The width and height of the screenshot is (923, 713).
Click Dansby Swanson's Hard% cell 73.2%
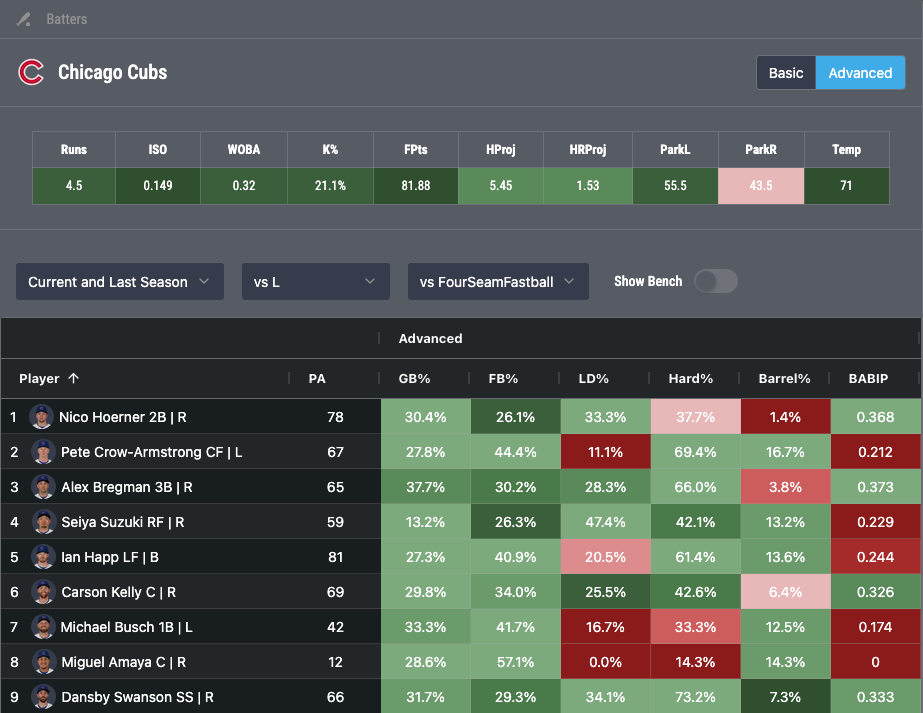695,697
